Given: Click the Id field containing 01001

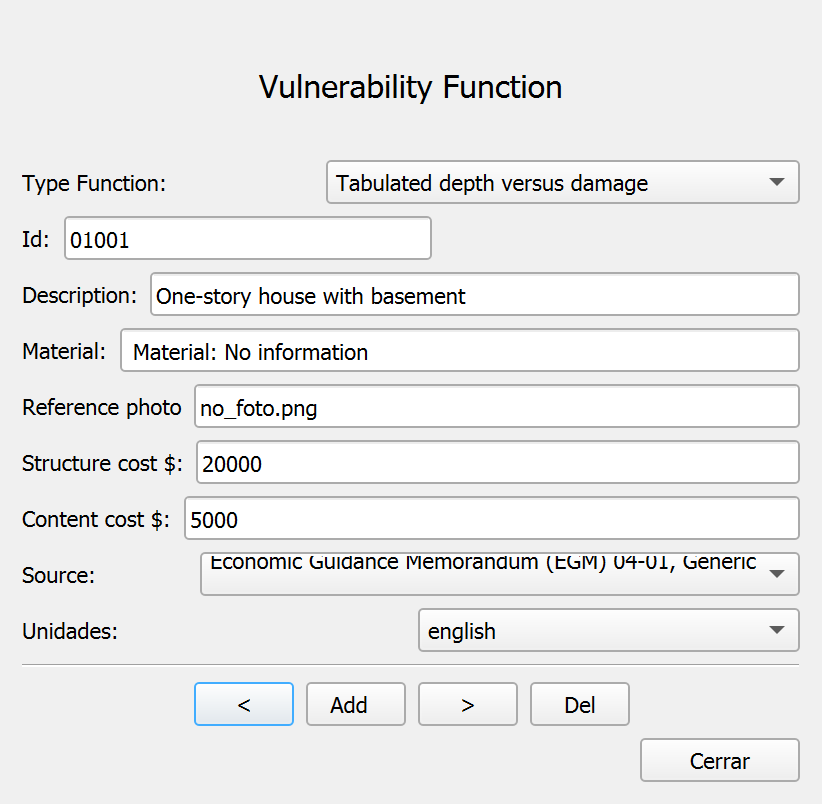Looking at the screenshot, I should coord(247,238).
